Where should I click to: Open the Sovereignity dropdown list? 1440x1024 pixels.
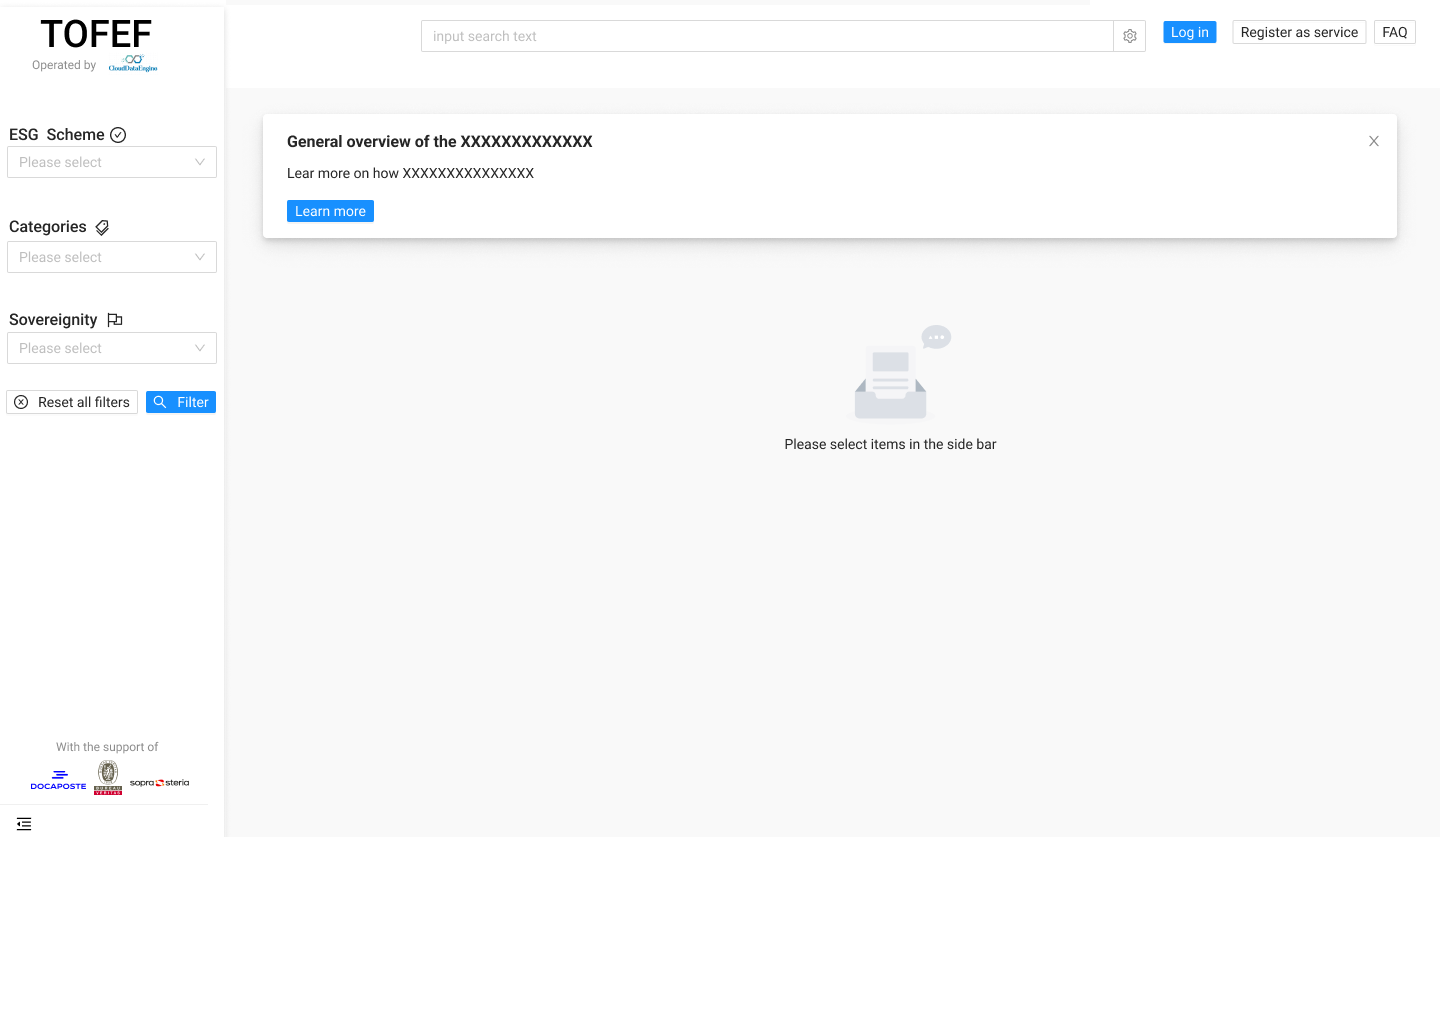tap(112, 348)
